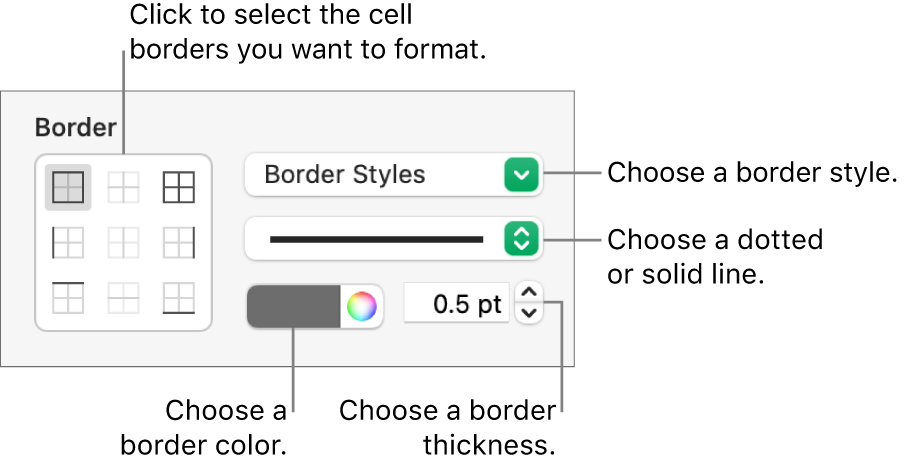Click the green arrow beside Border Styles
The image size is (912, 472).
click(x=522, y=176)
